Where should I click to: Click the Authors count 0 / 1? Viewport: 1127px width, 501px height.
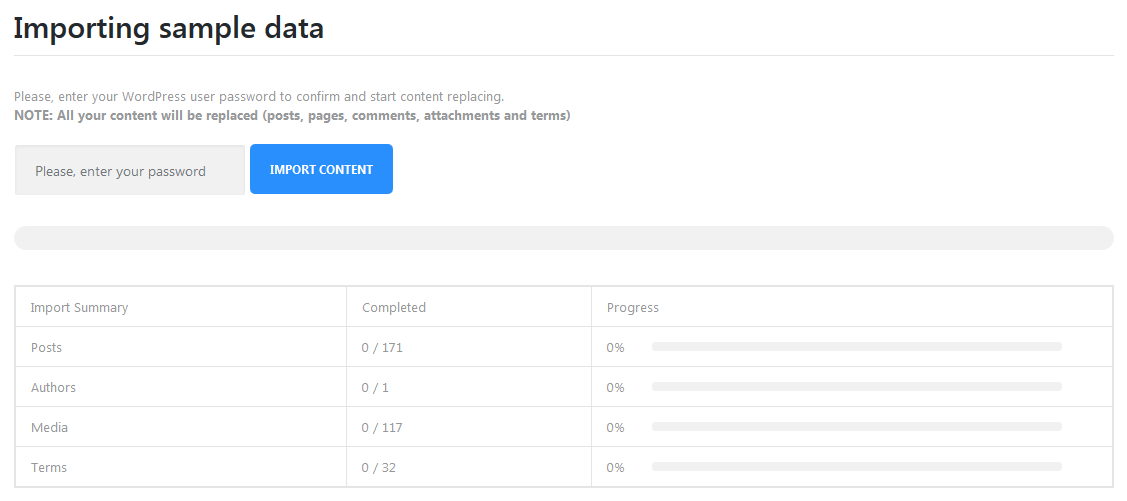point(375,388)
